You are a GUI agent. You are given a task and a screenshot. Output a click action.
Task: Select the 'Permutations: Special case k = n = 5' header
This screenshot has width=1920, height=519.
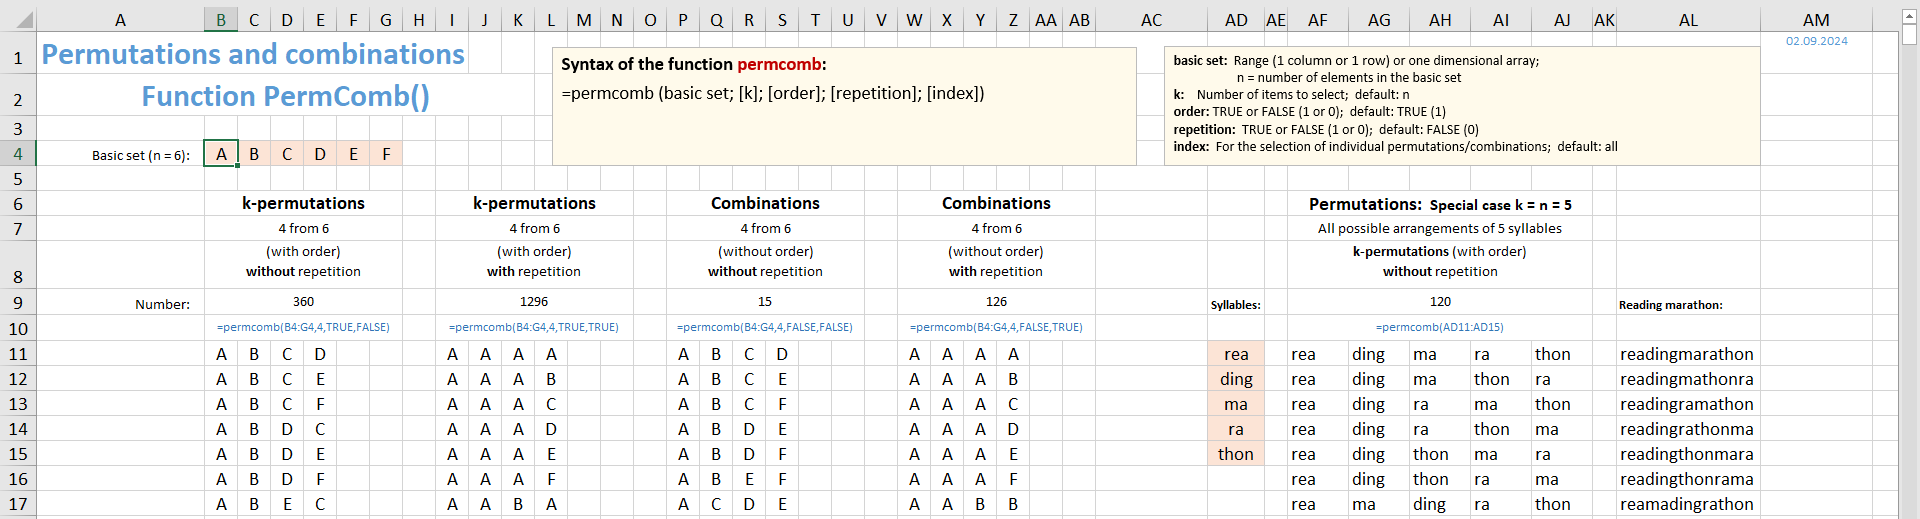1440,204
